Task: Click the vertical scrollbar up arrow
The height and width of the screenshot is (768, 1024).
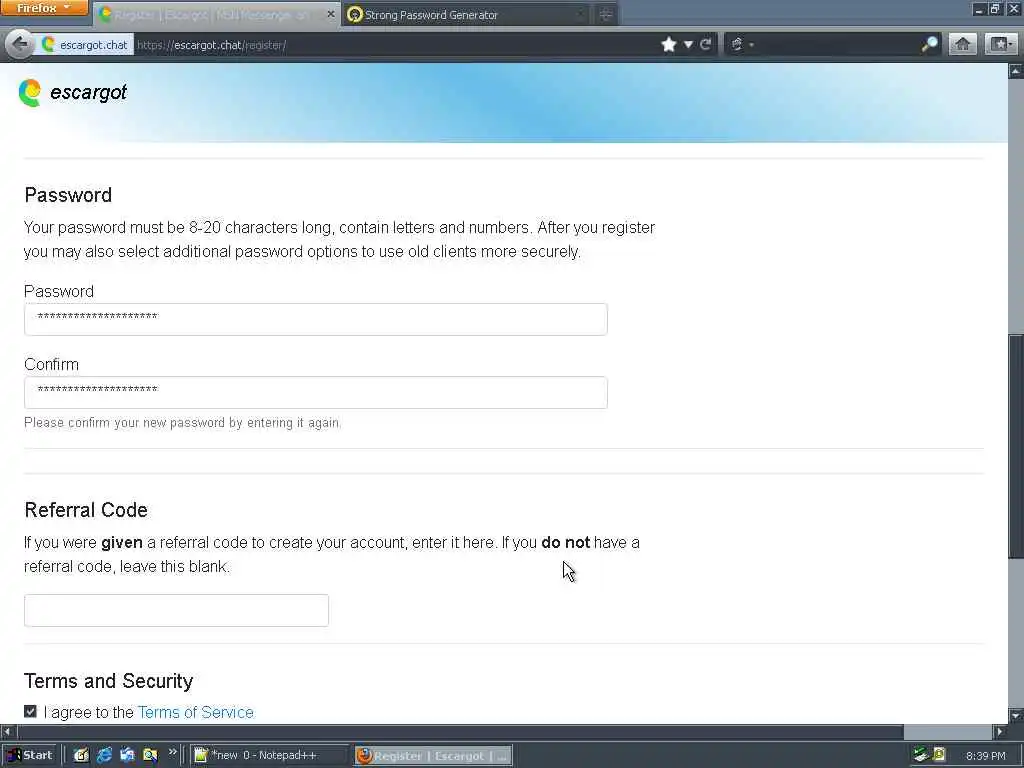Action: [x=1016, y=70]
